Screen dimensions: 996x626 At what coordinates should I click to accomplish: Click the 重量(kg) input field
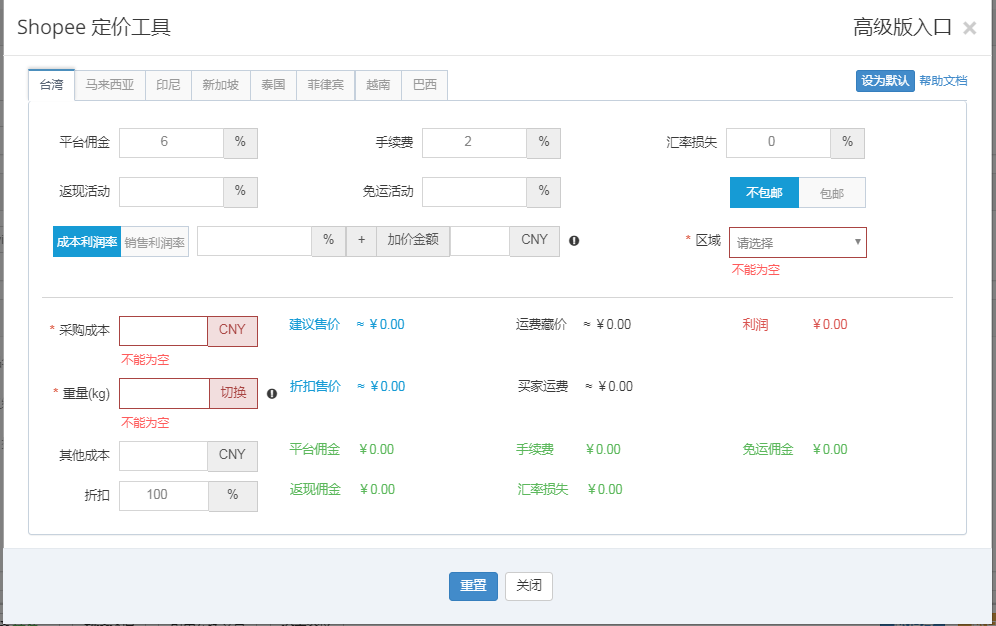click(x=164, y=394)
